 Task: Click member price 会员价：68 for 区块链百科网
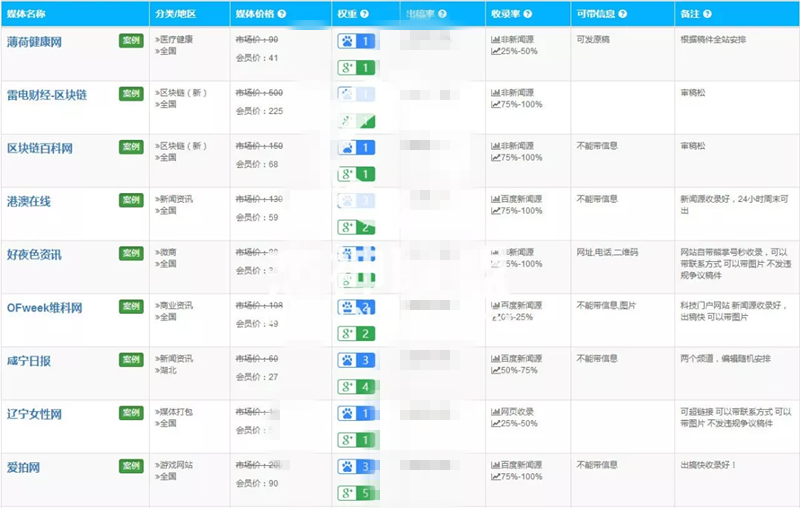[257, 164]
